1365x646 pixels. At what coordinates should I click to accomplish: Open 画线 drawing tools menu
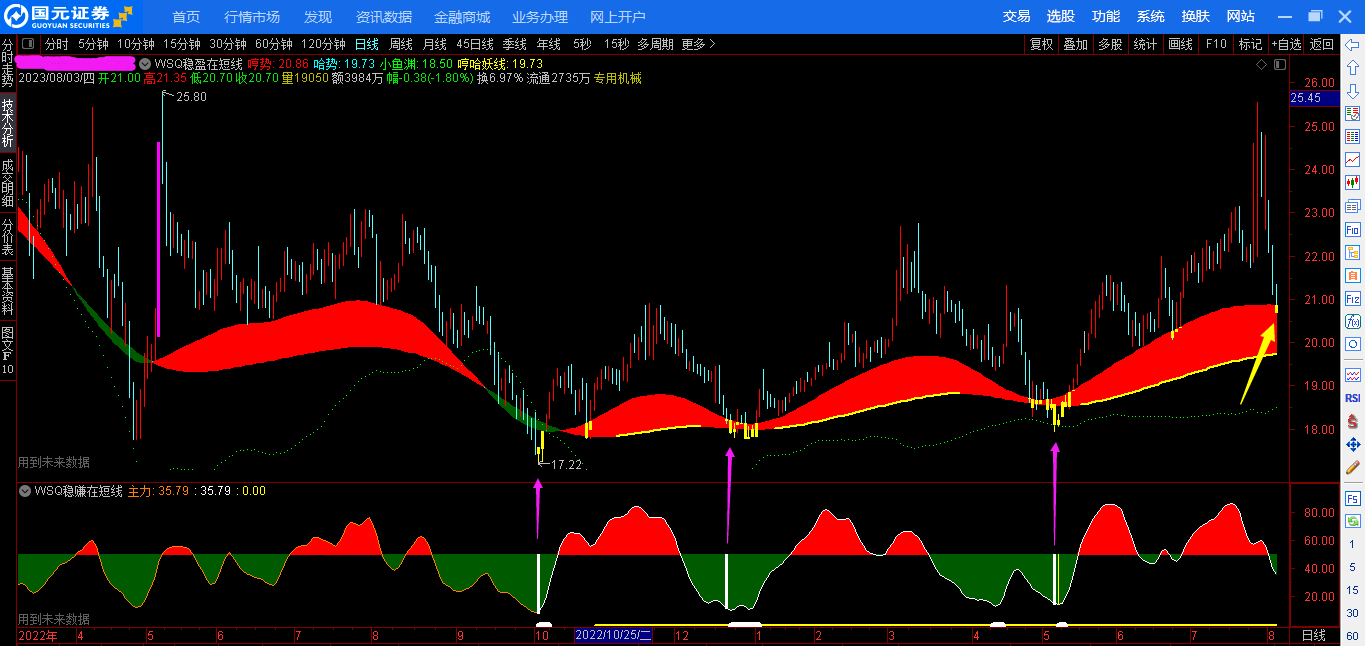pos(1181,44)
